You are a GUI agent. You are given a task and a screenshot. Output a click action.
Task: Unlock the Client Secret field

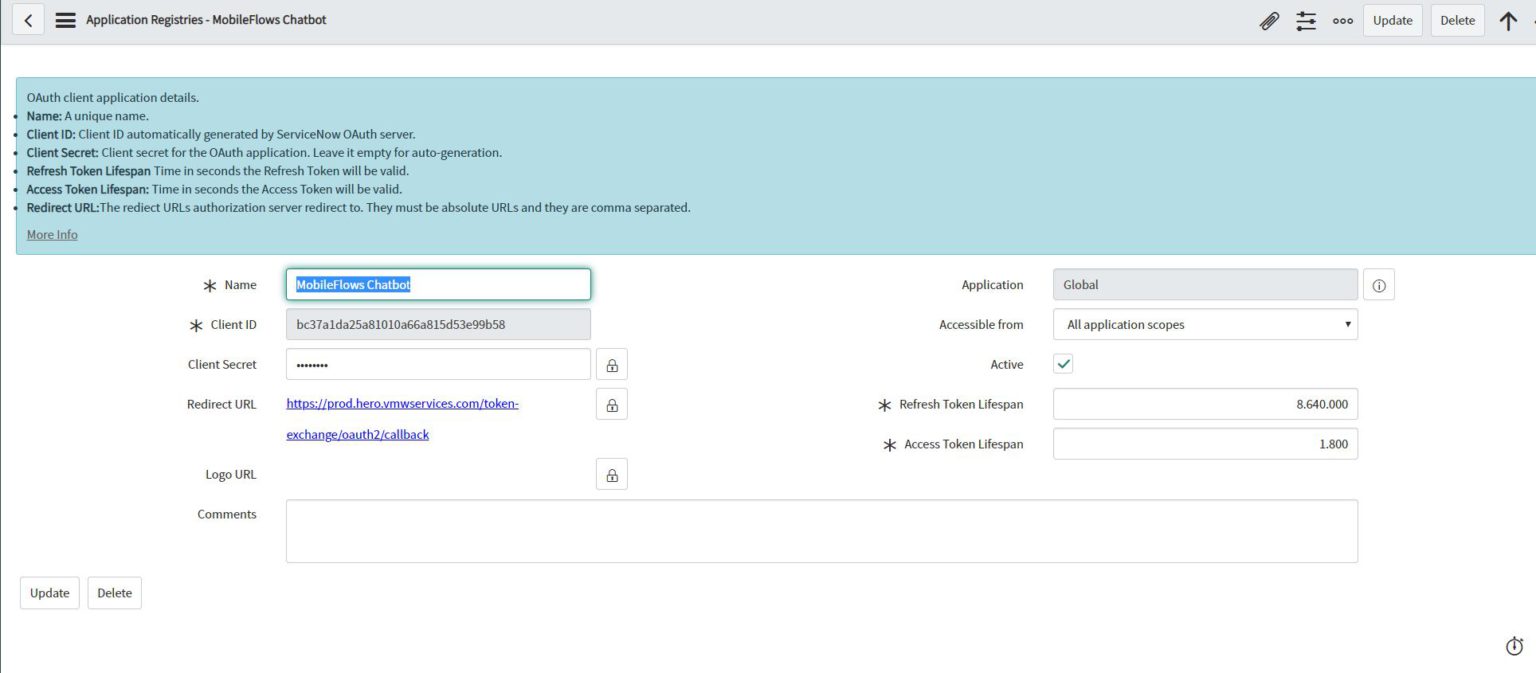pos(611,364)
